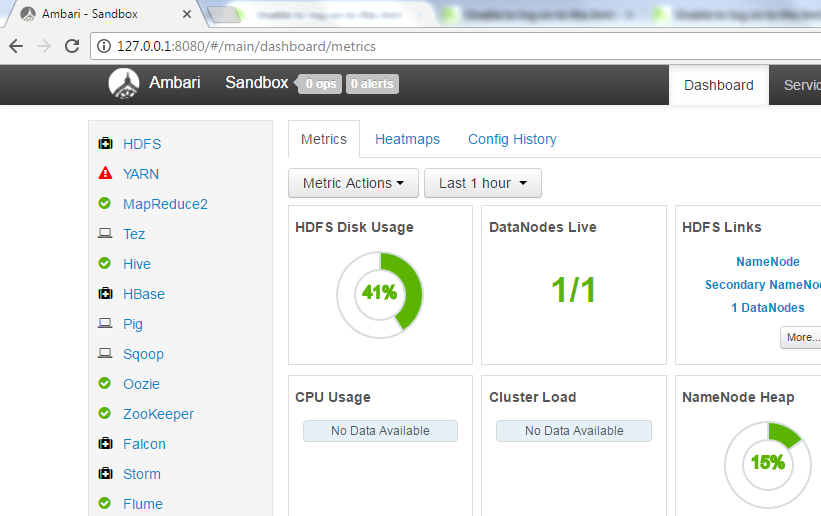This screenshot has width=821, height=516.
Task: Click the Storm maintenance status icon
Action: point(105,474)
